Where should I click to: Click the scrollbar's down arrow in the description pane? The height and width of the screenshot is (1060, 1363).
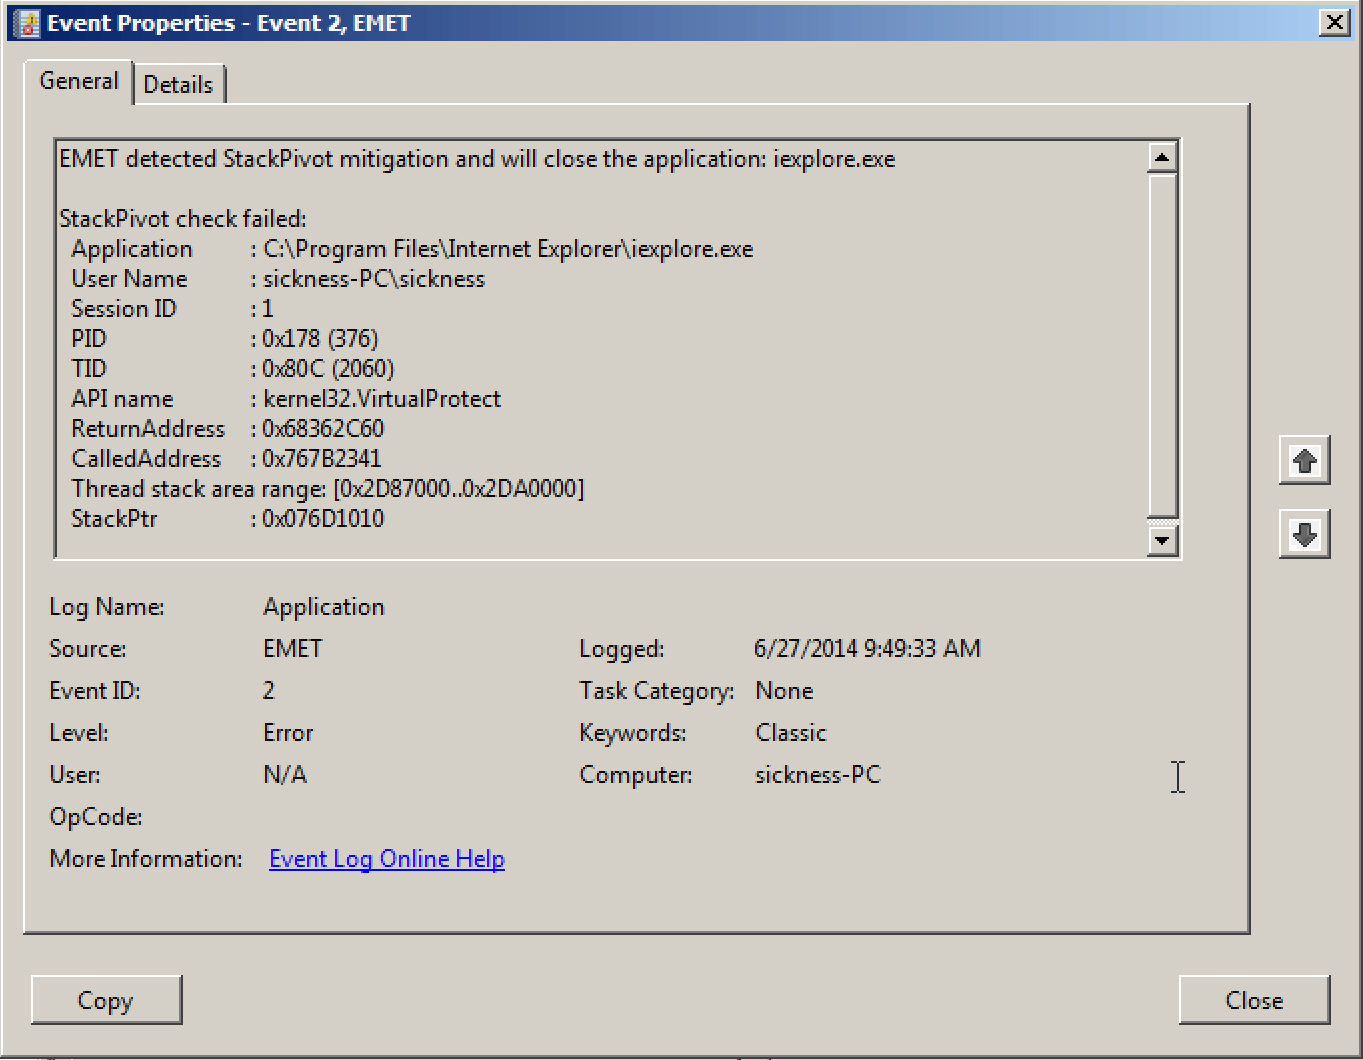pyautogui.click(x=1161, y=541)
